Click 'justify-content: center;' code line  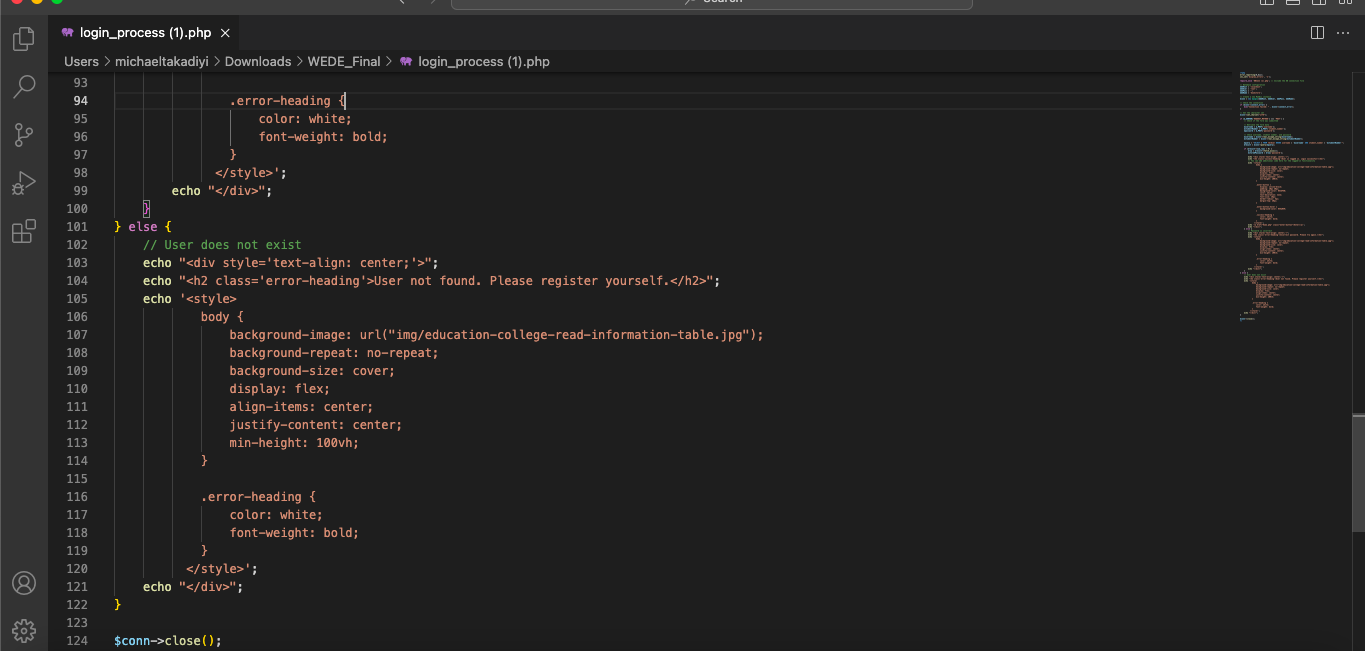click(x=315, y=425)
